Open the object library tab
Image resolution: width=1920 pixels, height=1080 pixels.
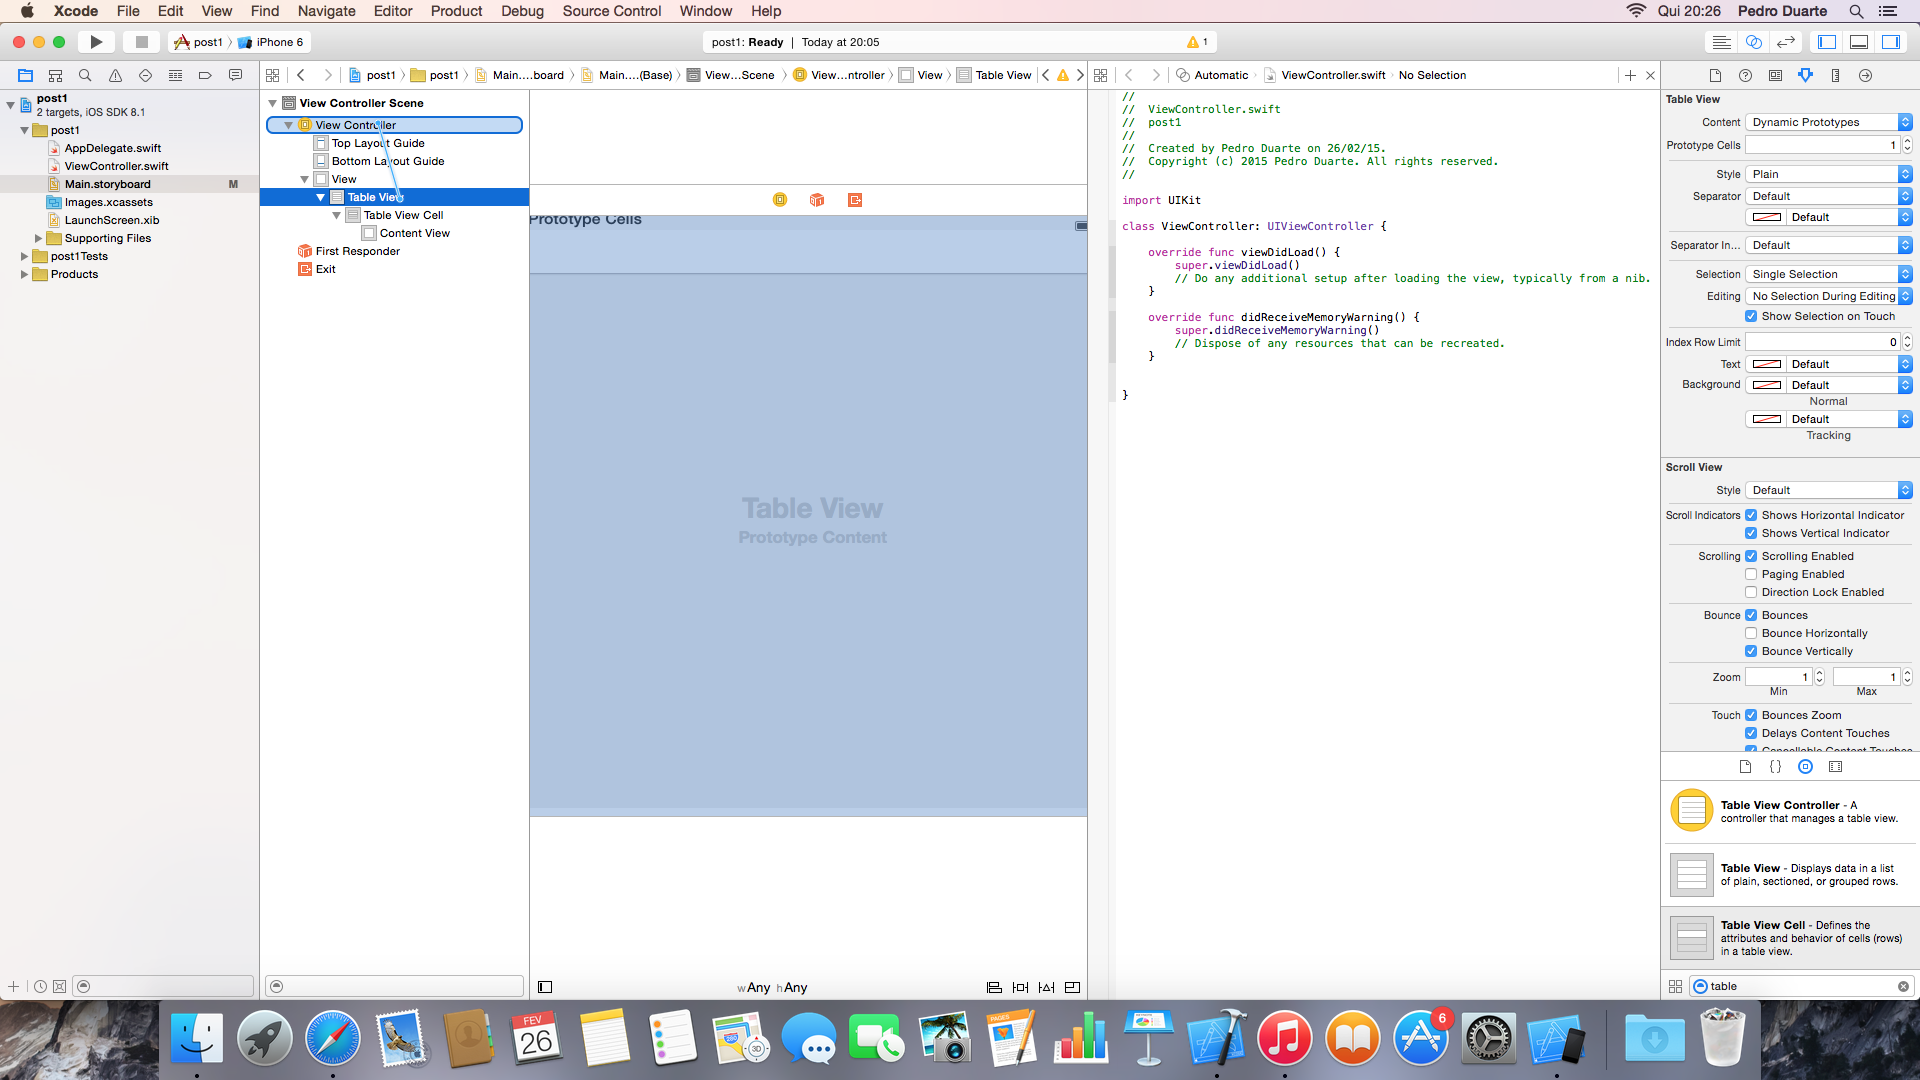1805,767
